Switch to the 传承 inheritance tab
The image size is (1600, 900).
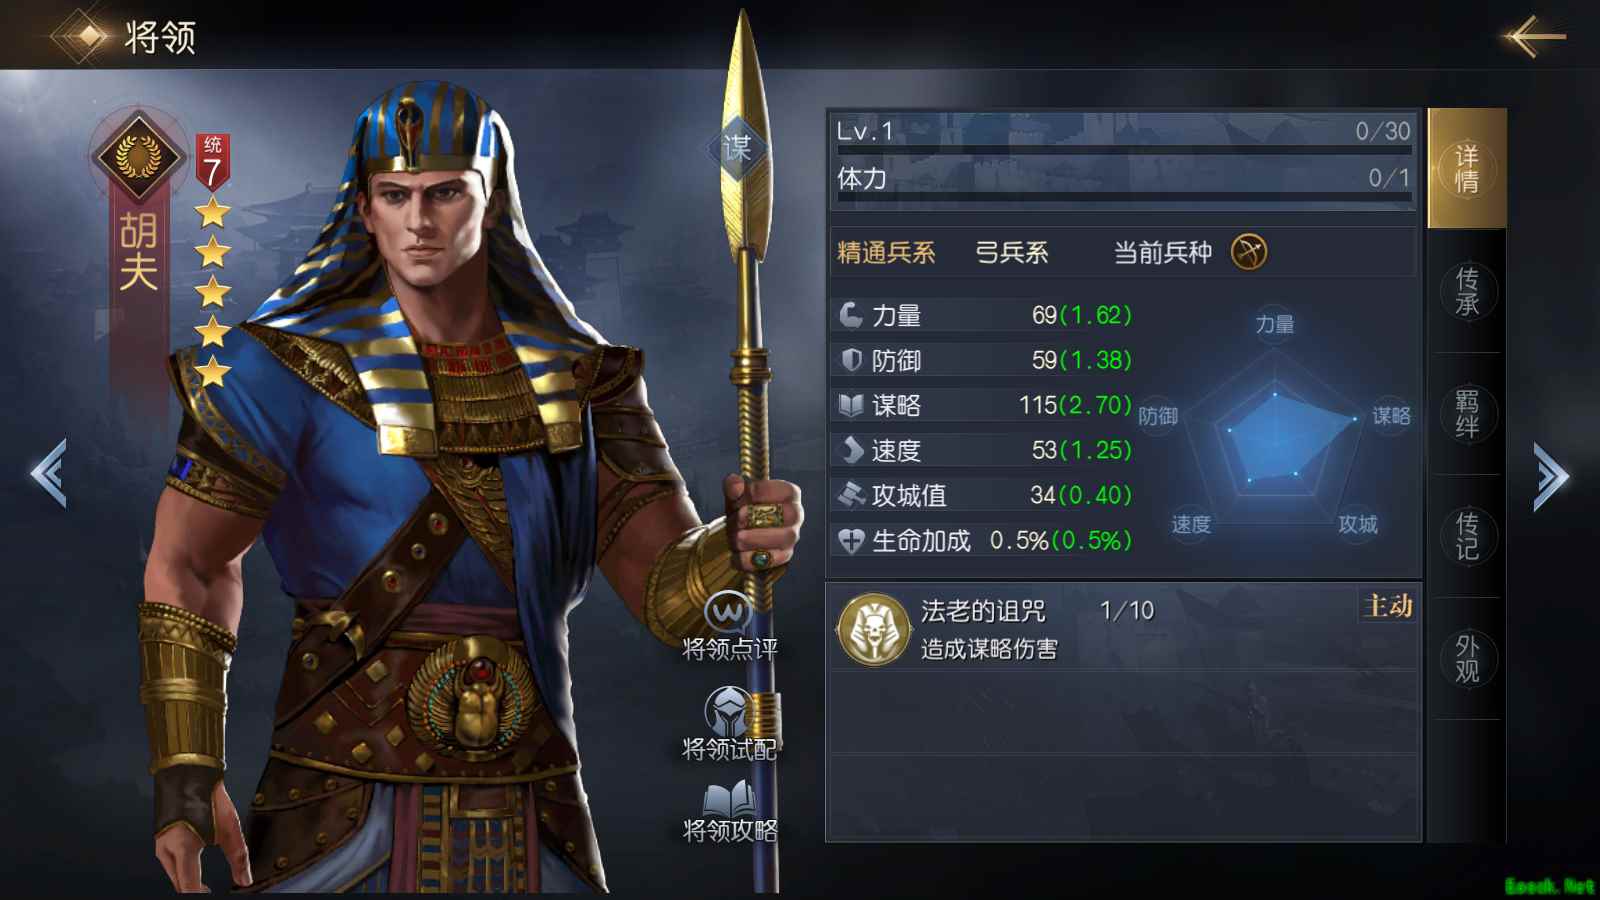coord(1466,291)
